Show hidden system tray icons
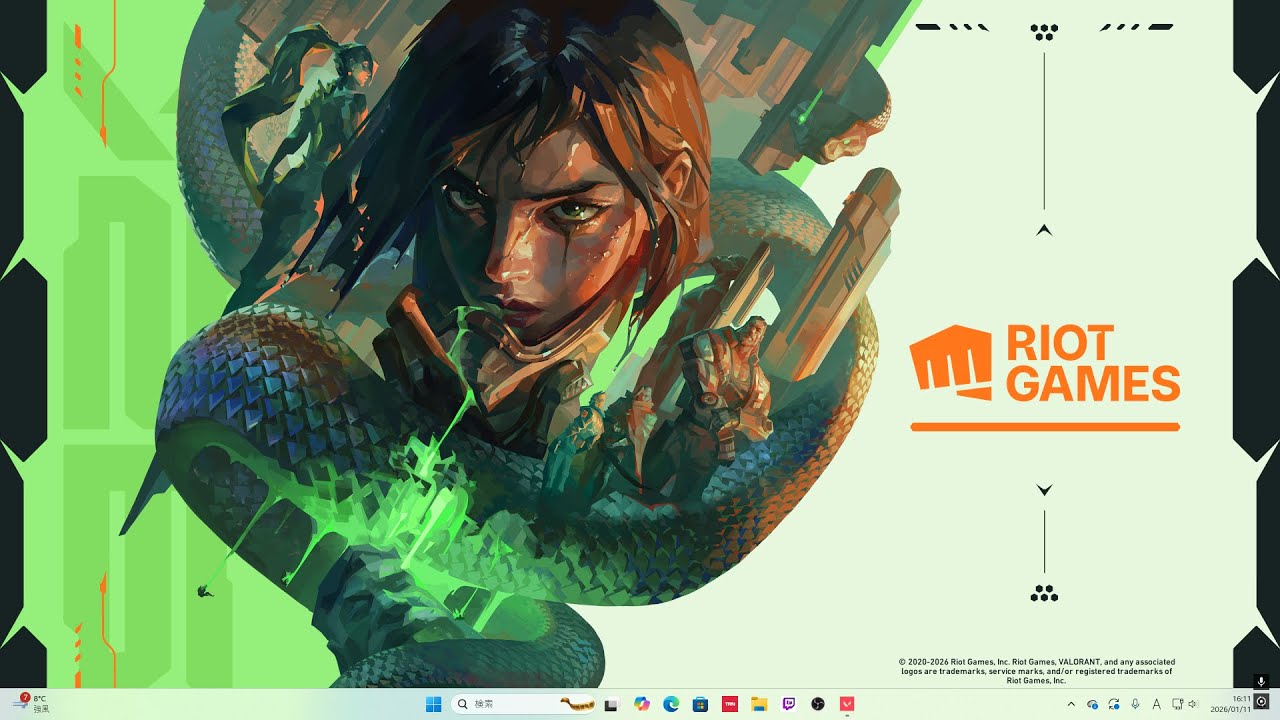Image resolution: width=1280 pixels, height=720 pixels. pos(1072,704)
